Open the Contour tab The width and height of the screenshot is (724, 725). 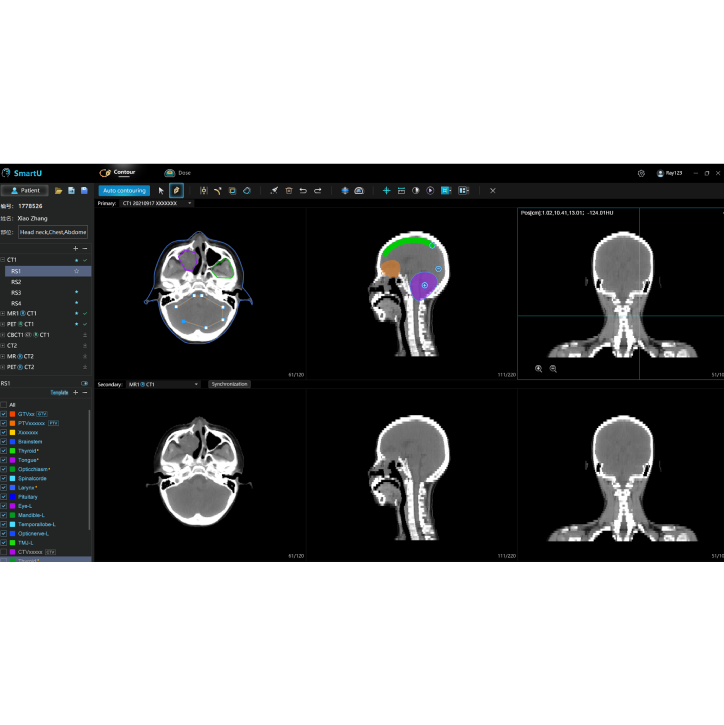point(118,173)
